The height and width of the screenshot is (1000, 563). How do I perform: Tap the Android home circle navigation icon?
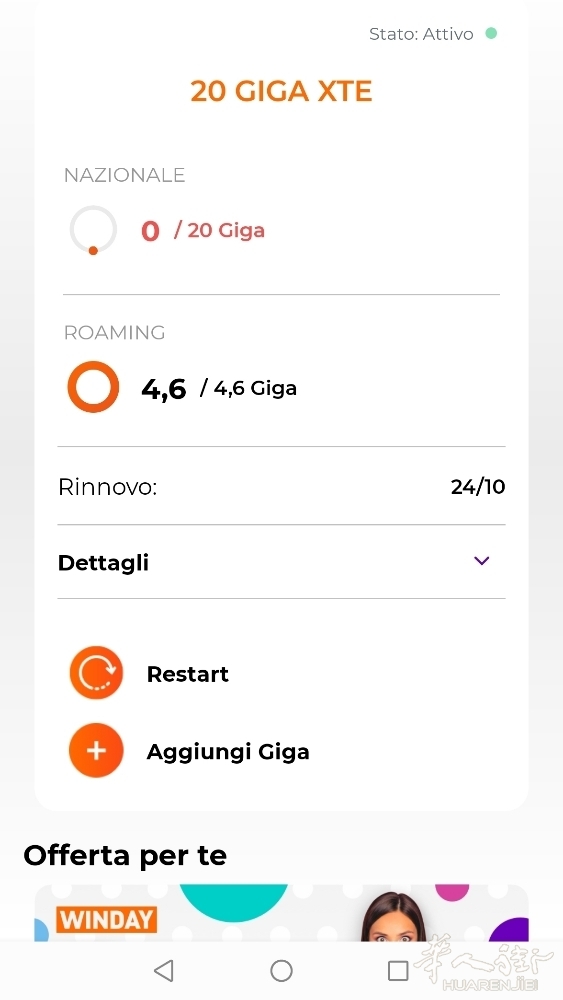pyautogui.click(x=281, y=971)
